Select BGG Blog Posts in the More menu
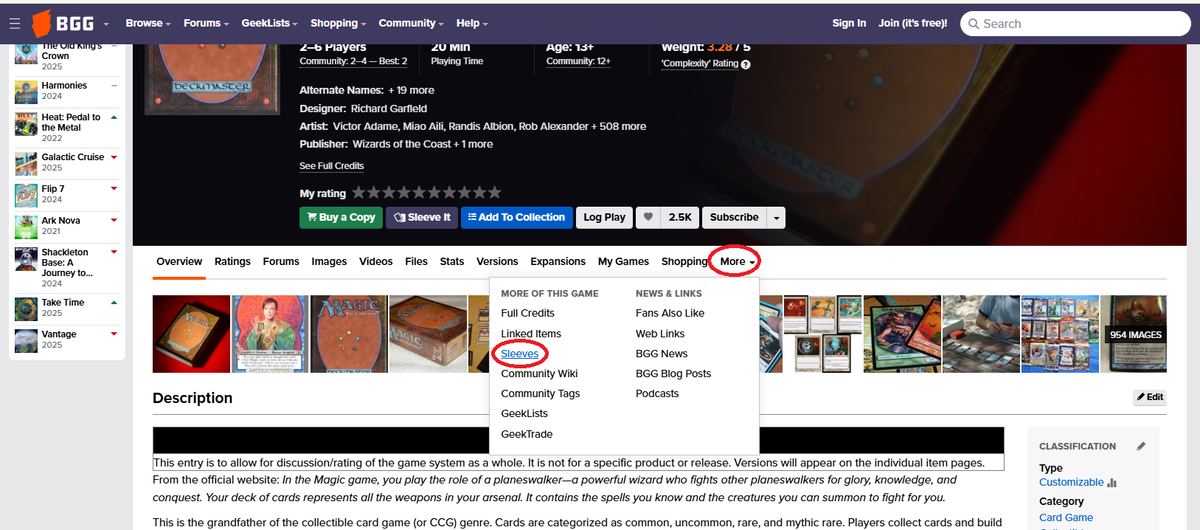1200x530 pixels. (674, 373)
